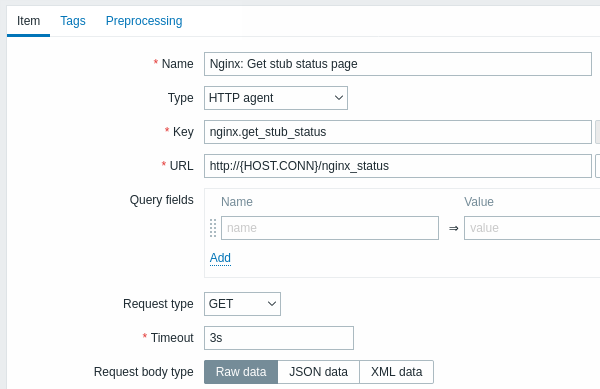Click the query field value placeholder input
The width and height of the screenshot is (600, 389).
tap(532, 228)
